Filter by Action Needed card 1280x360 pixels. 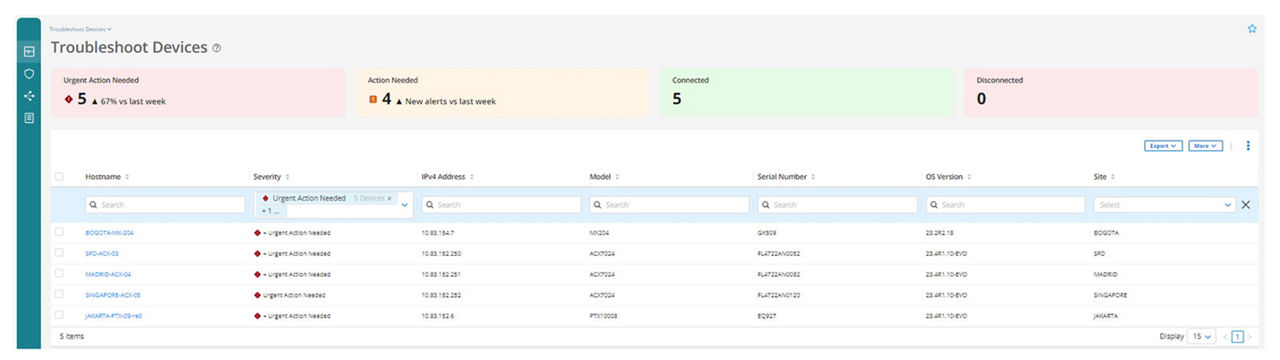pyautogui.click(x=503, y=93)
